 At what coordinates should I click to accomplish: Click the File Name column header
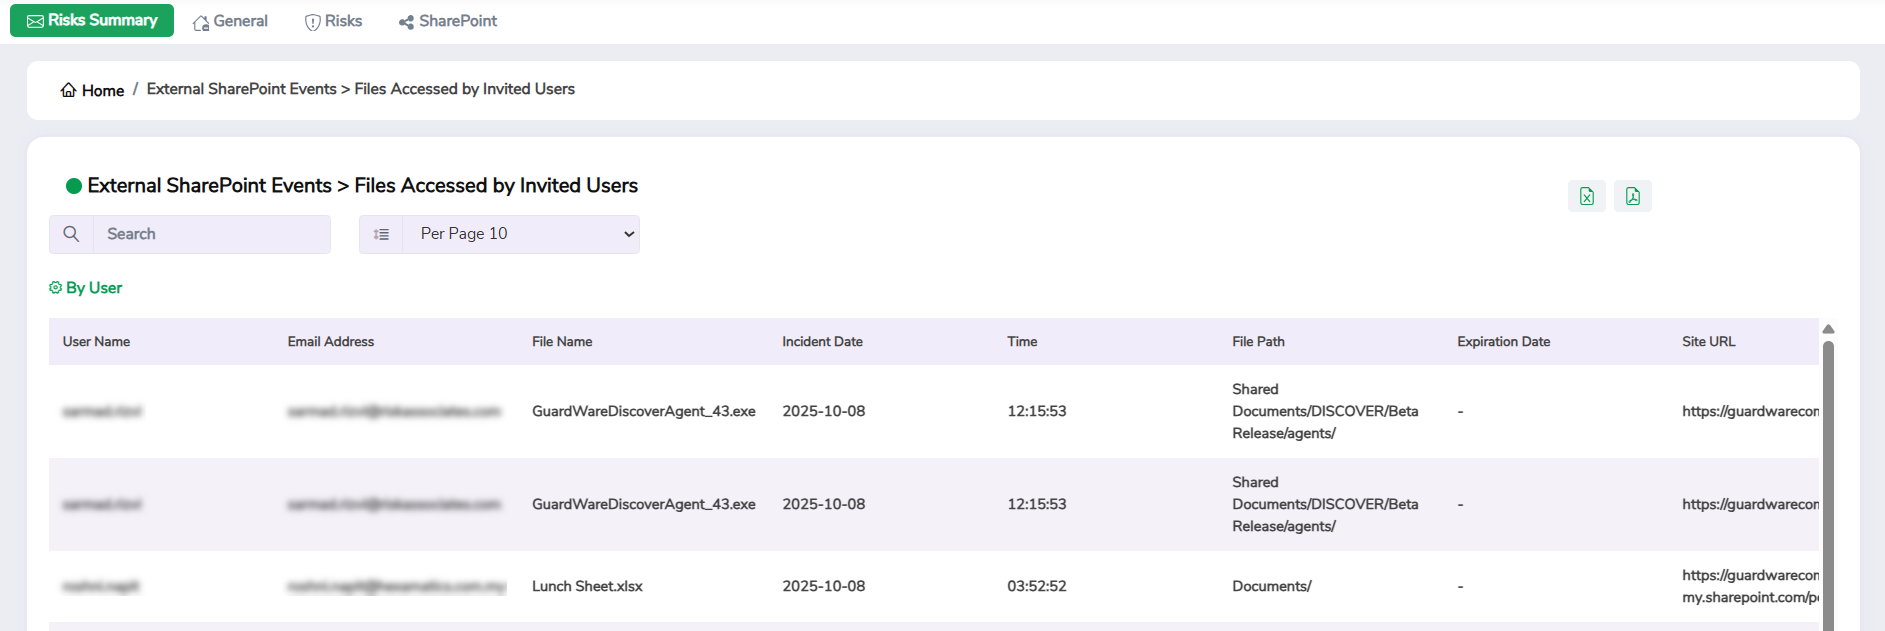(x=562, y=342)
